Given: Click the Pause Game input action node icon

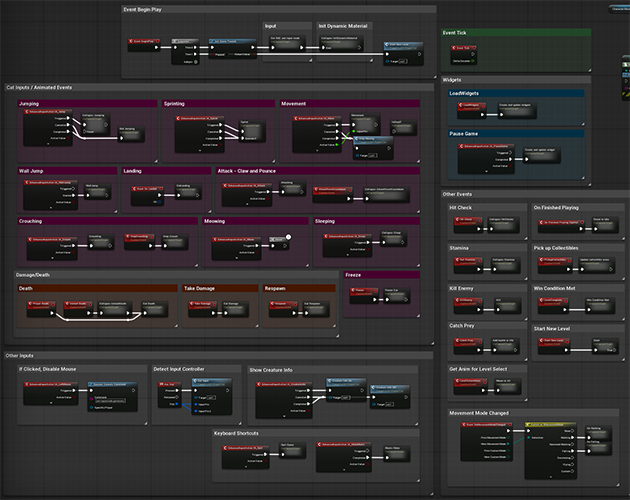Looking at the screenshot, I should point(462,148).
